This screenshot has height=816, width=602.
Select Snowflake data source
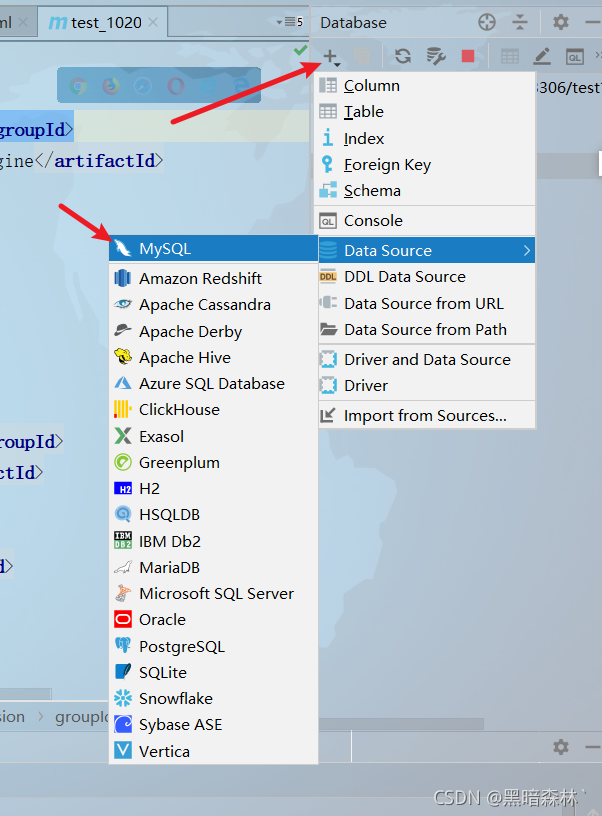tap(213, 698)
